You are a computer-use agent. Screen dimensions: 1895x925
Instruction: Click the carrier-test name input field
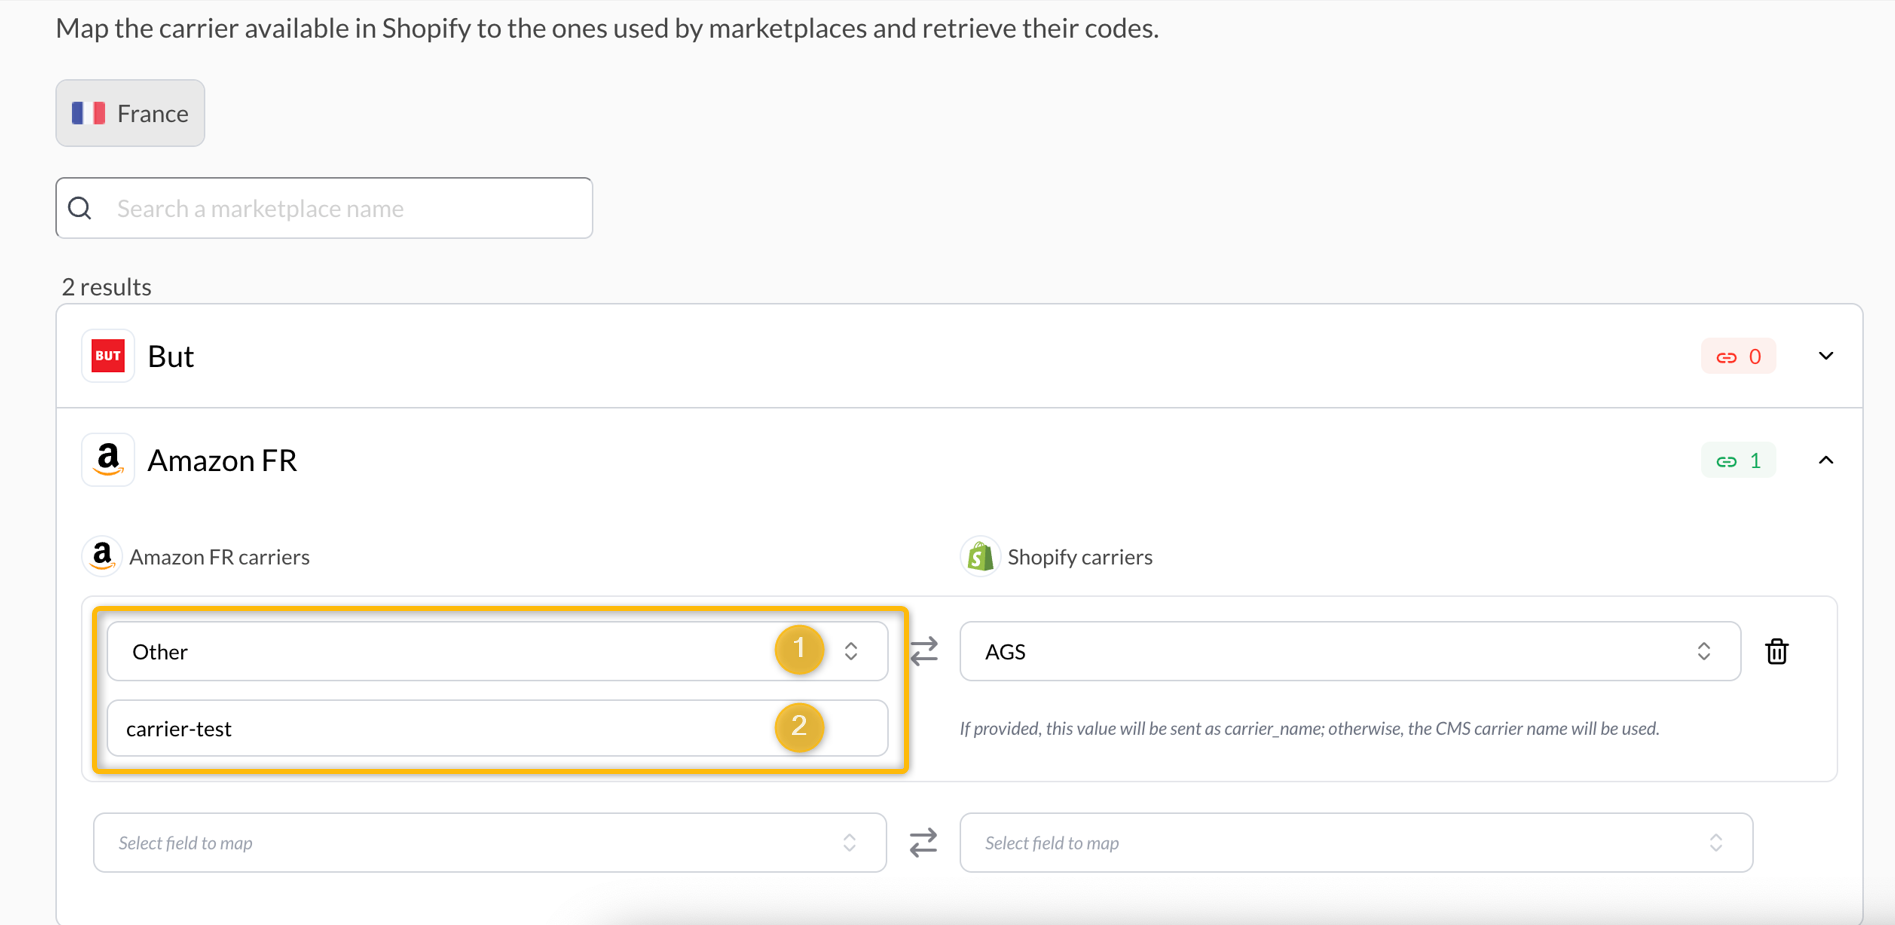[x=497, y=728]
